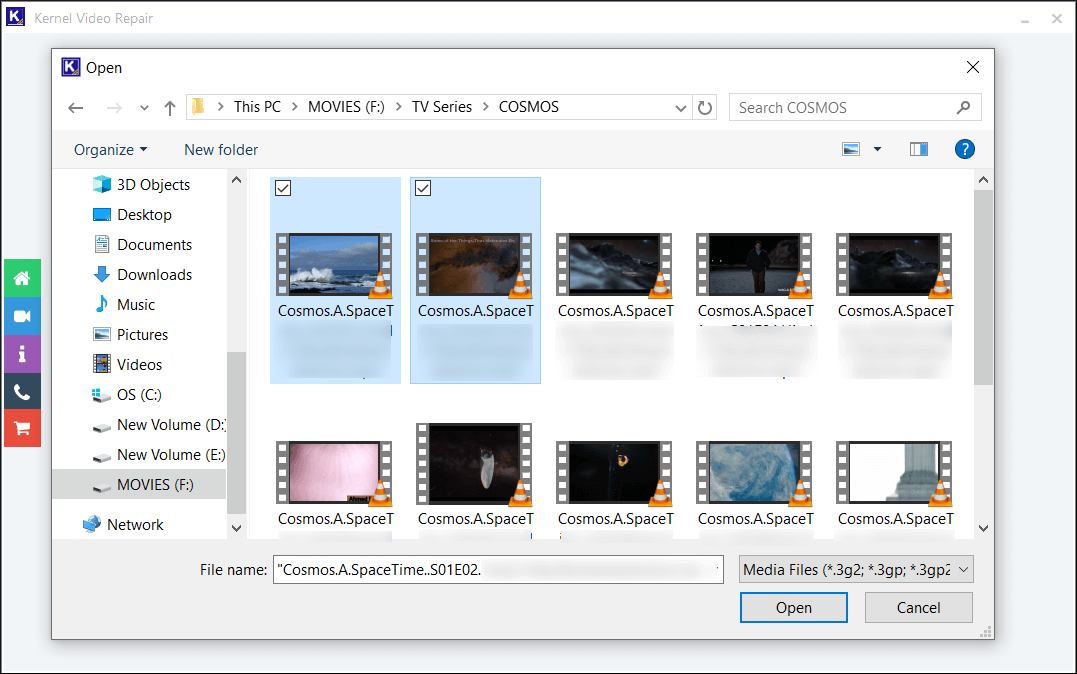The image size is (1077, 674).
Task: Click the folder icon in address bar
Action: pyautogui.click(x=199, y=106)
